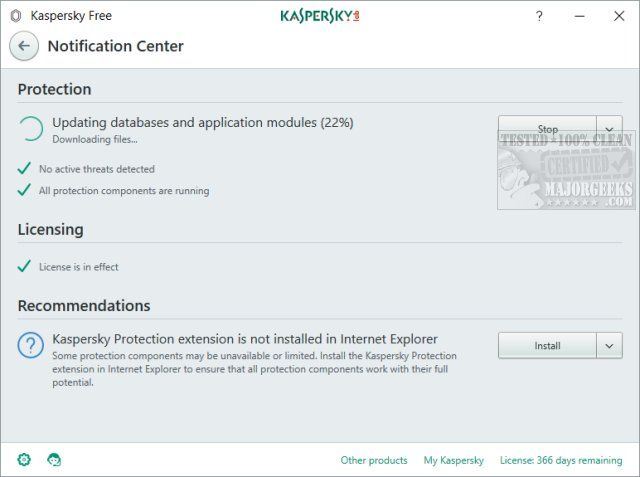
Task: Click License: 366 days remaining link
Action: click(561, 460)
